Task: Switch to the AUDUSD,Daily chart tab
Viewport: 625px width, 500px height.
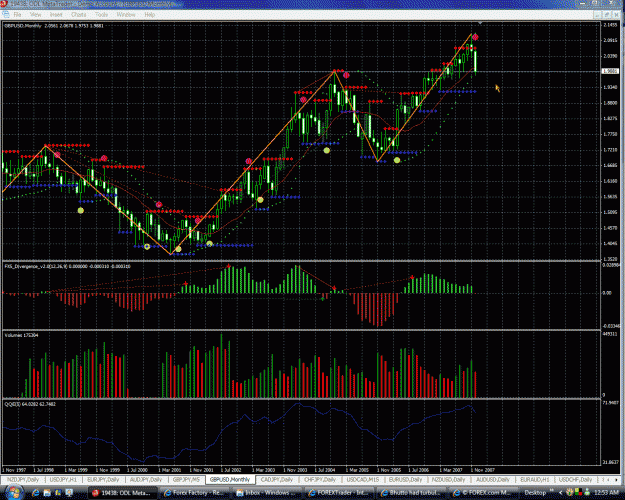Action: (493, 479)
